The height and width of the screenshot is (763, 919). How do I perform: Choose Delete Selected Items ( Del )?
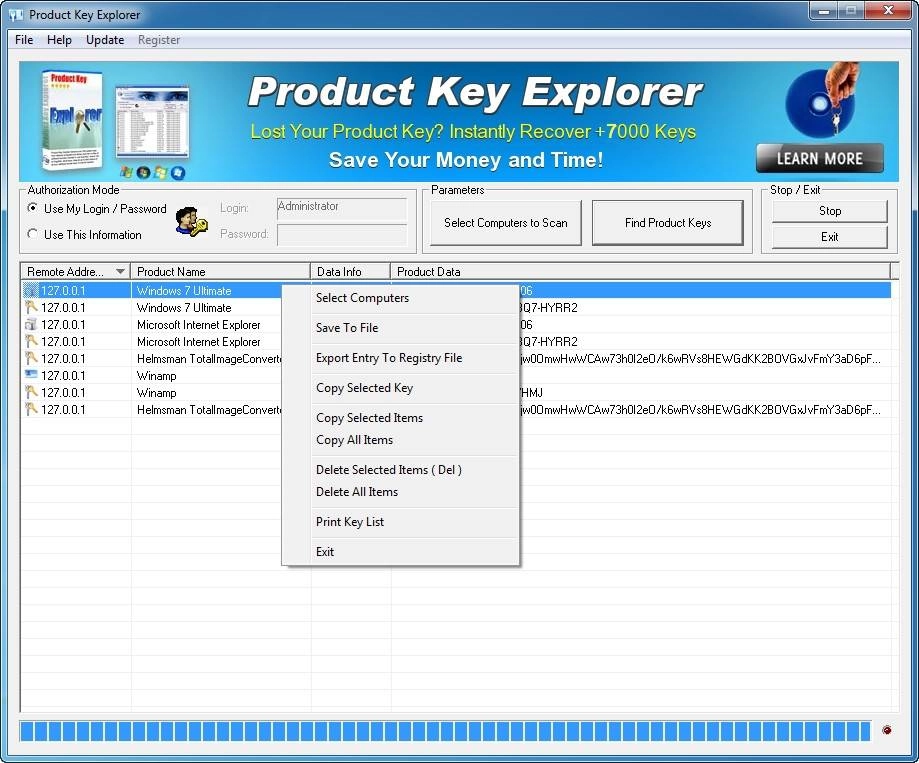click(400, 470)
